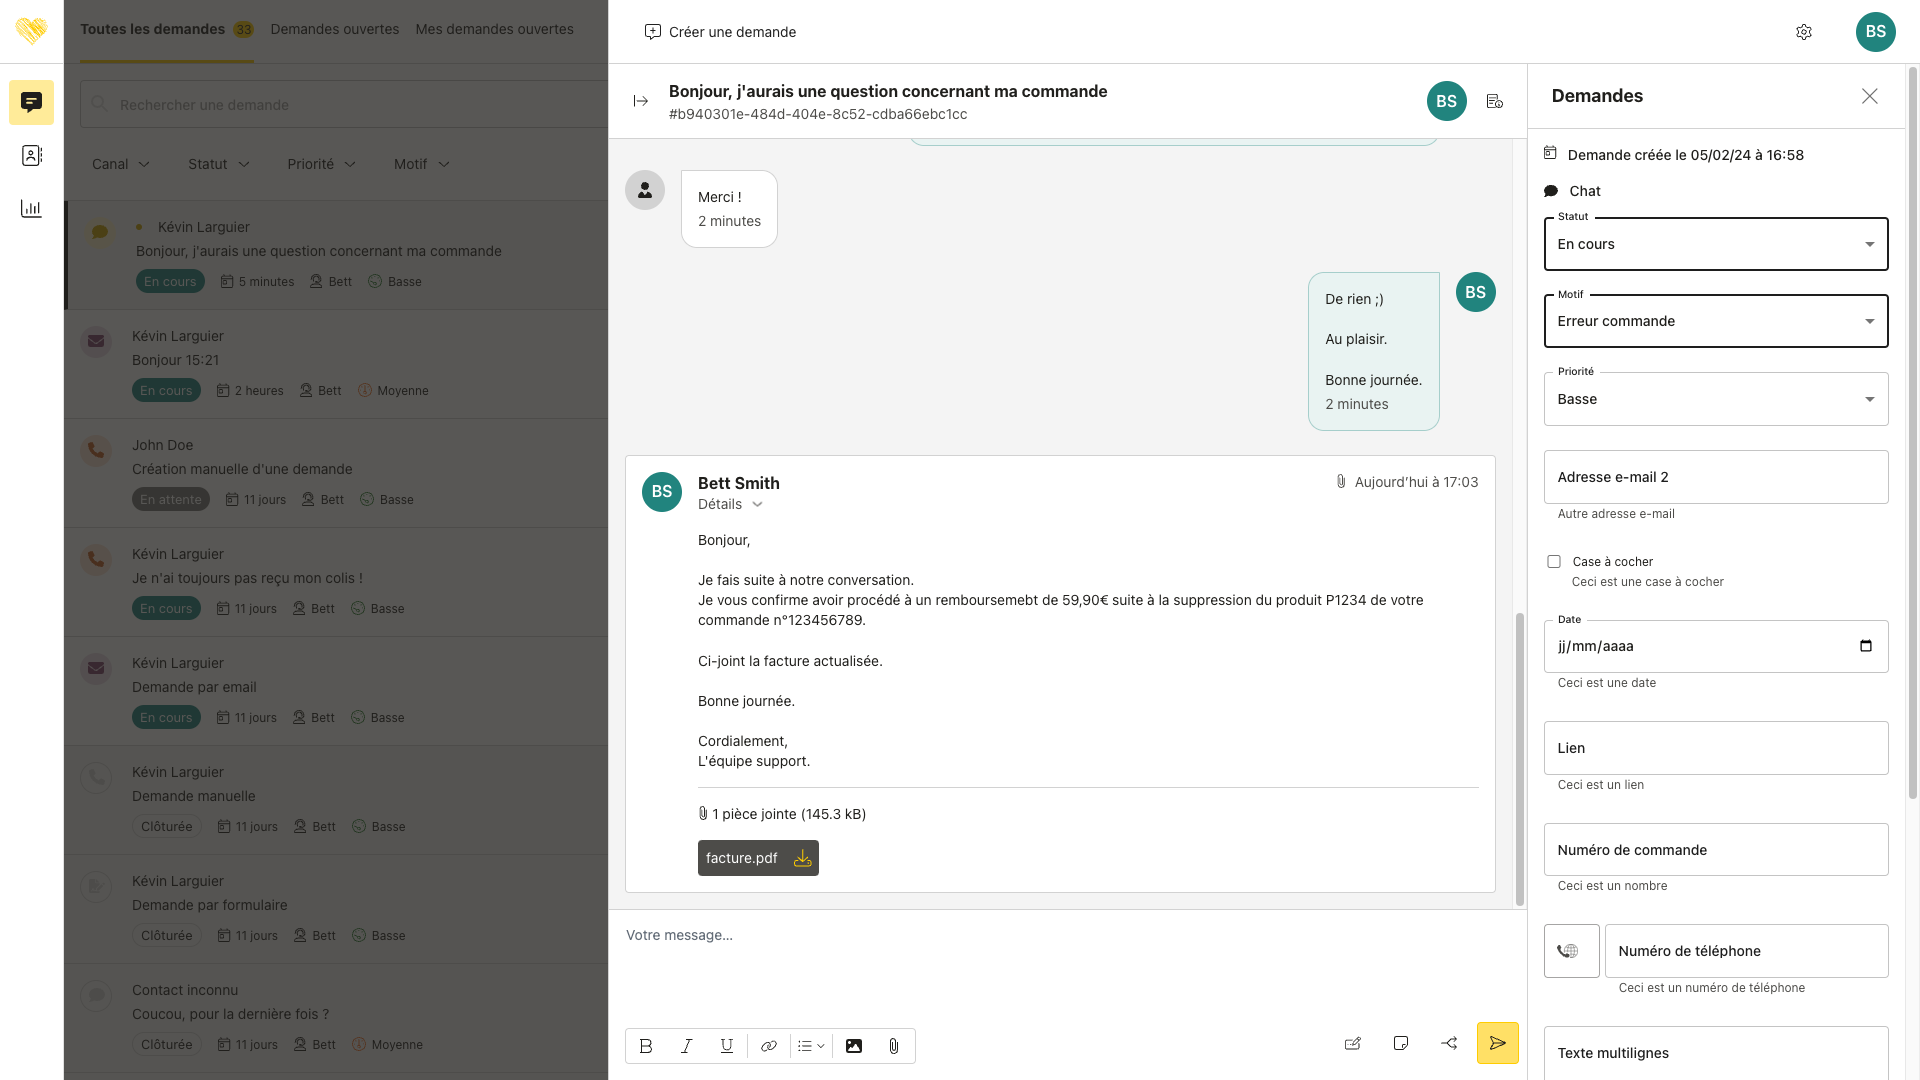Toggle bold formatting in message editor

(x=646, y=1046)
